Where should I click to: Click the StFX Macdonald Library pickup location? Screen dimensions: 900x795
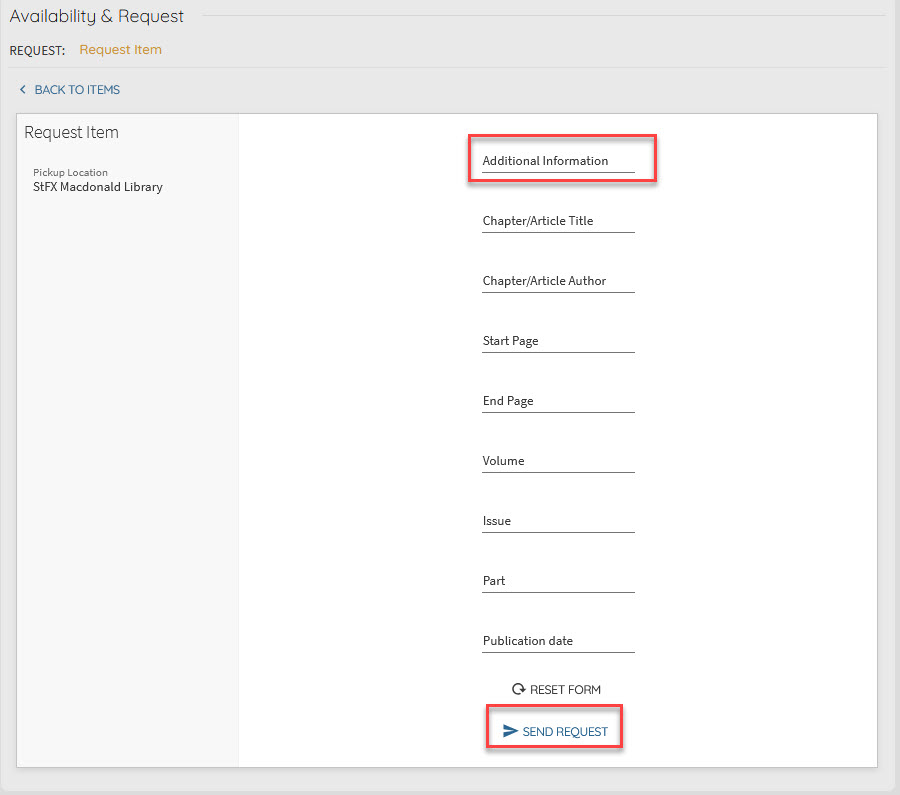[98, 187]
